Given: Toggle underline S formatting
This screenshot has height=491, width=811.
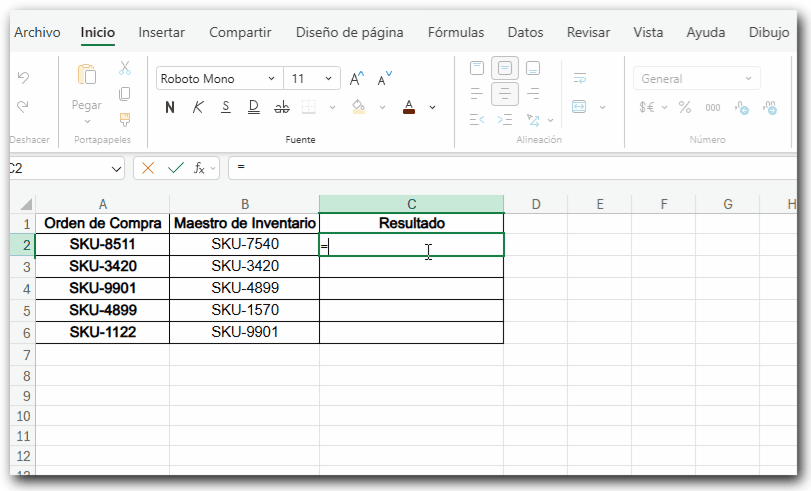Looking at the screenshot, I should (x=226, y=107).
